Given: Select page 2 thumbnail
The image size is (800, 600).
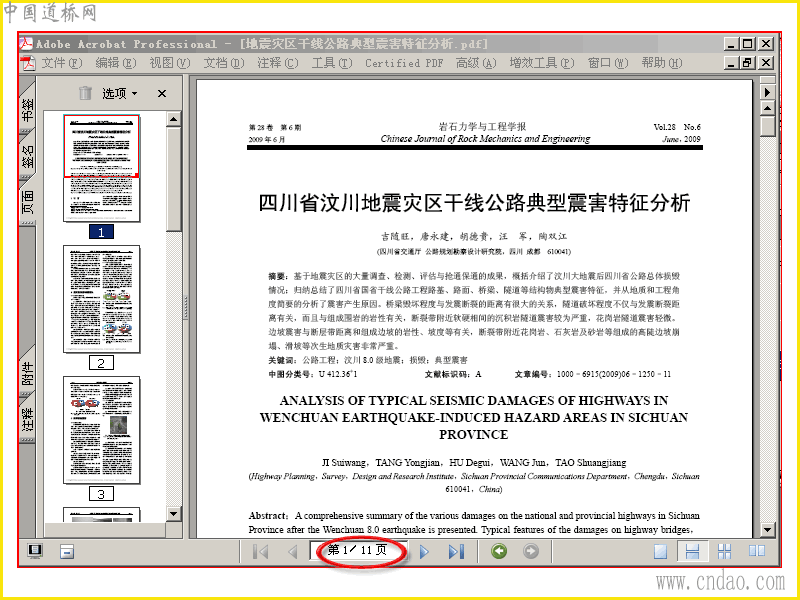Looking at the screenshot, I should point(102,299).
